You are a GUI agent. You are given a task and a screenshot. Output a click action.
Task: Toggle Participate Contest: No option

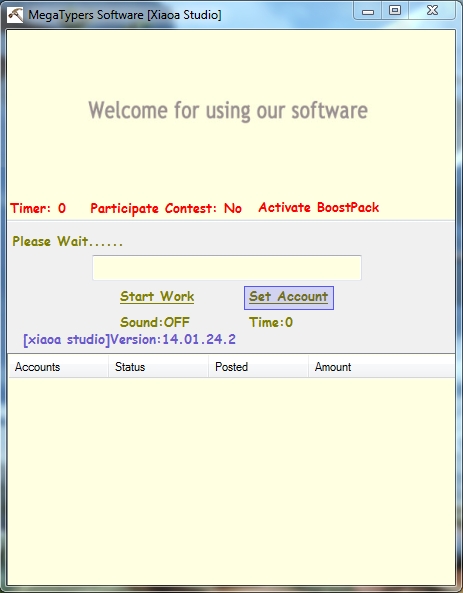[166, 208]
